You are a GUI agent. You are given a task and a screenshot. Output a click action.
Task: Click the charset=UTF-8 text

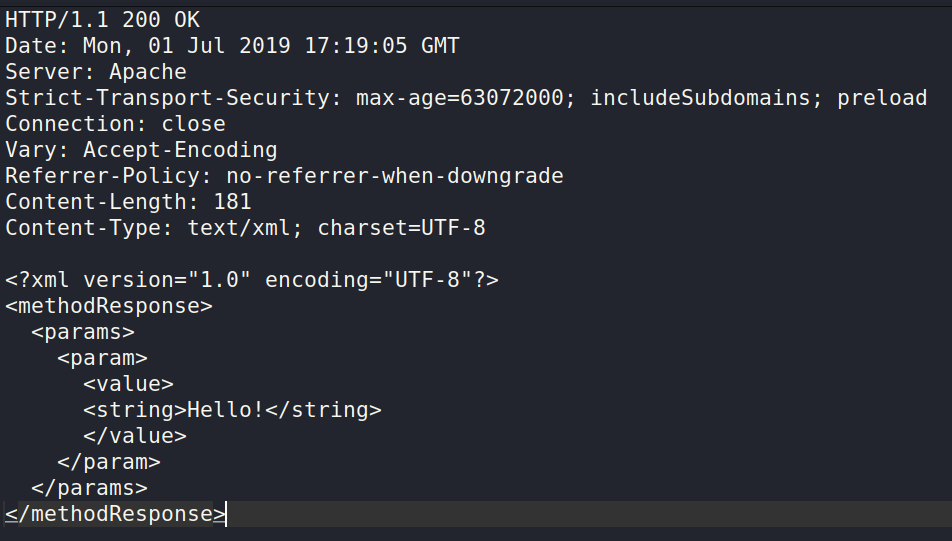401,228
